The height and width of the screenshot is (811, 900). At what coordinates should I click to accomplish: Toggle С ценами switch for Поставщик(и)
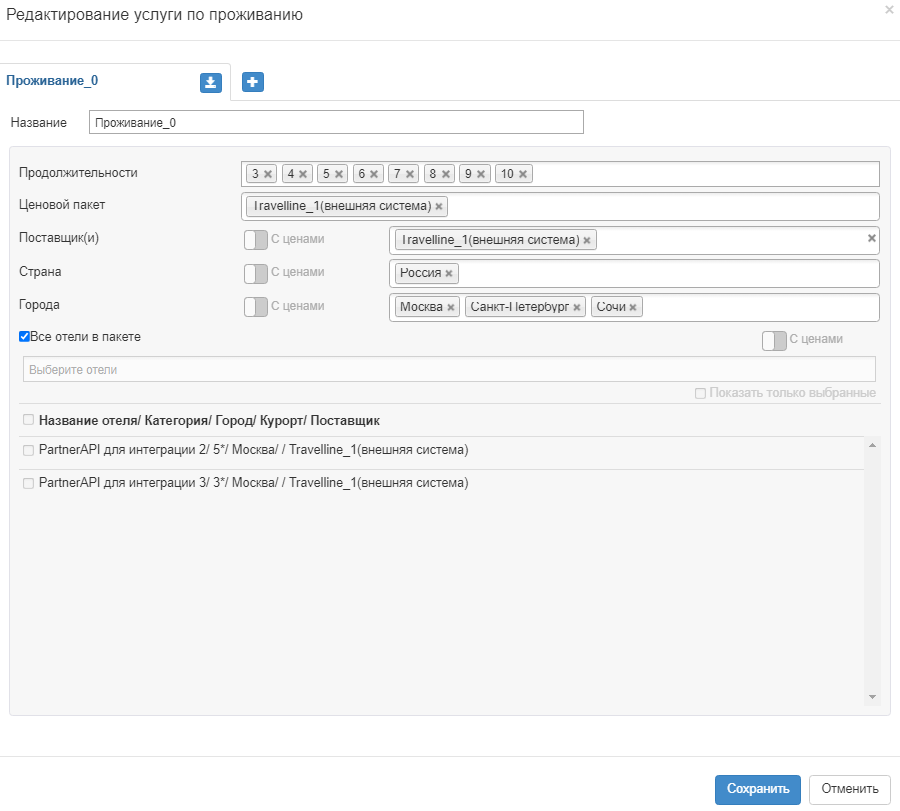[256, 240]
